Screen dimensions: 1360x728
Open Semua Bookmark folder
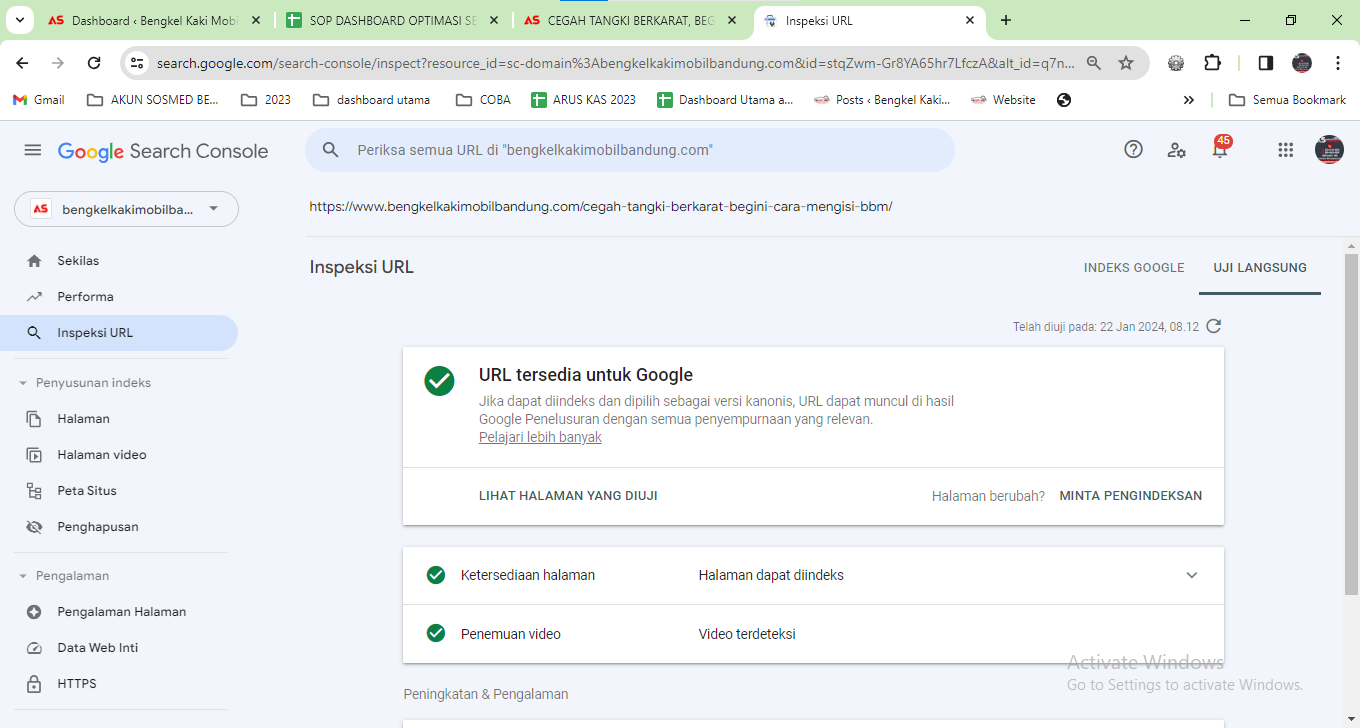pos(1287,100)
